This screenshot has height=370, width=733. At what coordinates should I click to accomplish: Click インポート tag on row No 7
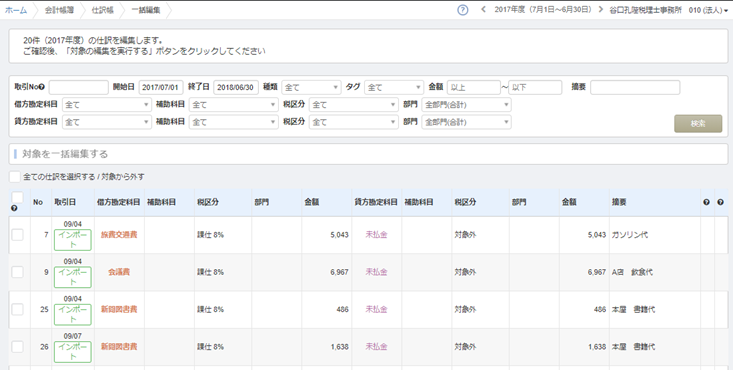(x=72, y=240)
